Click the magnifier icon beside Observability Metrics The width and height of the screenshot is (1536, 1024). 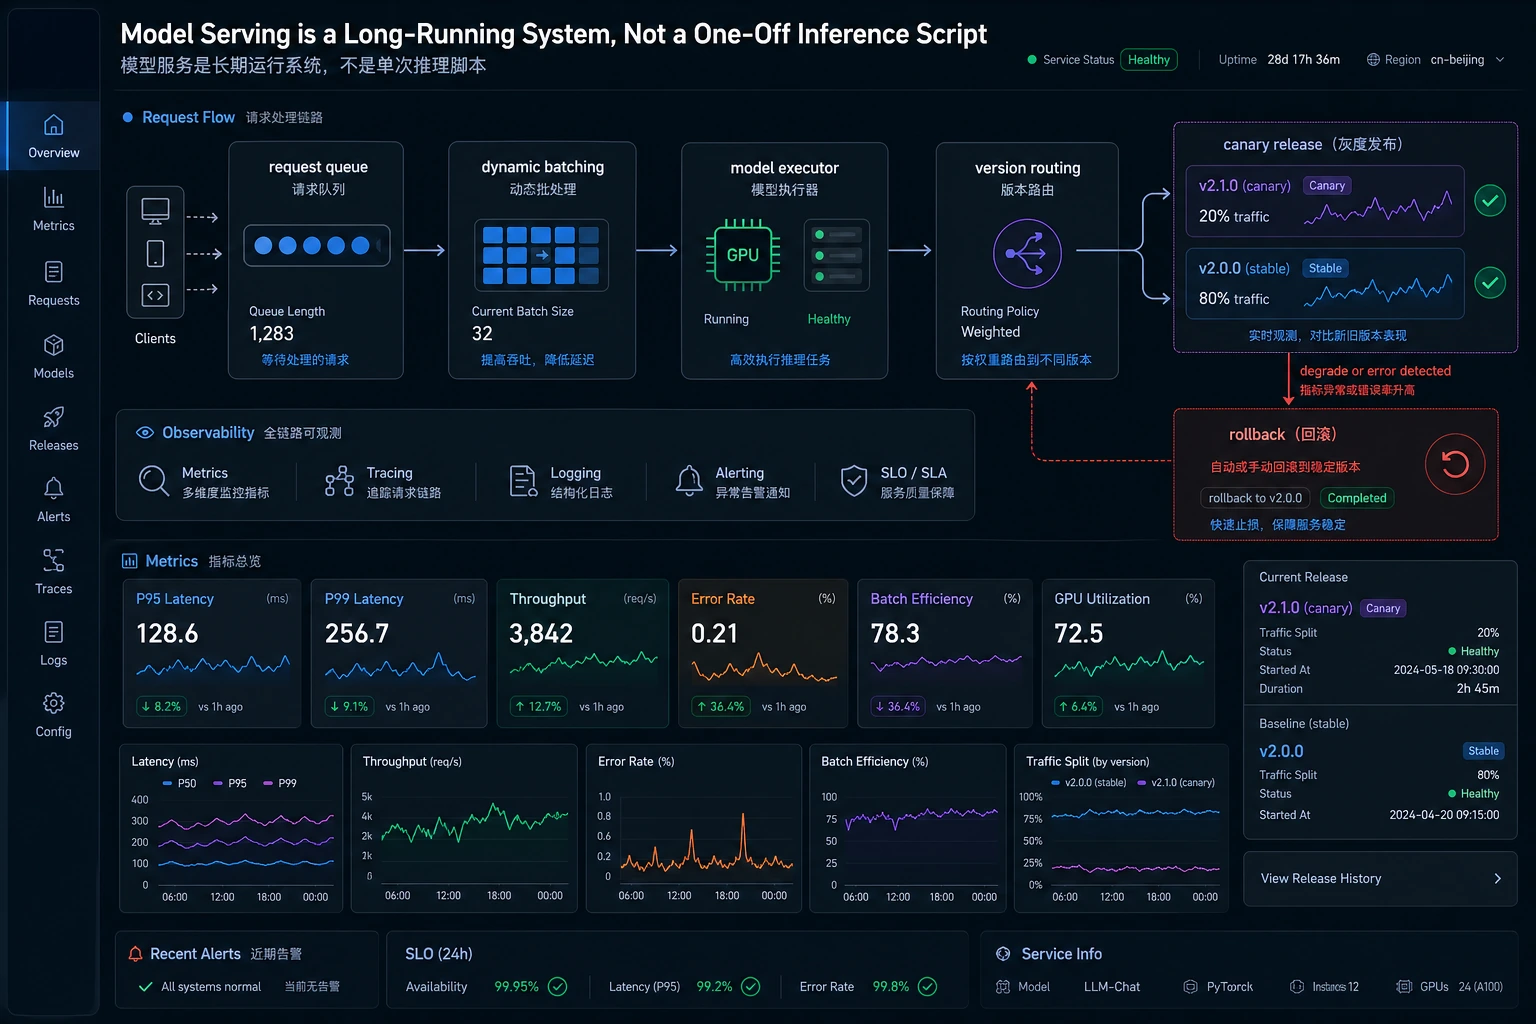154,481
